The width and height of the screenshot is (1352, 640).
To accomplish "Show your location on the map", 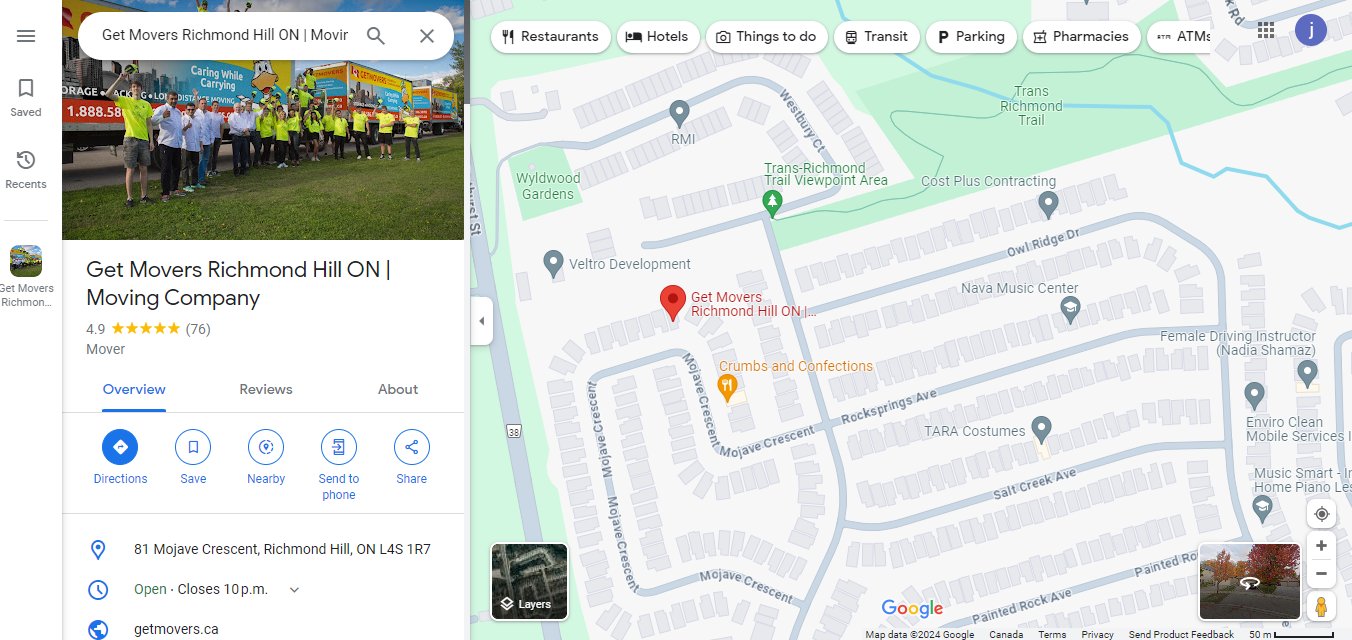I will click(1321, 514).
